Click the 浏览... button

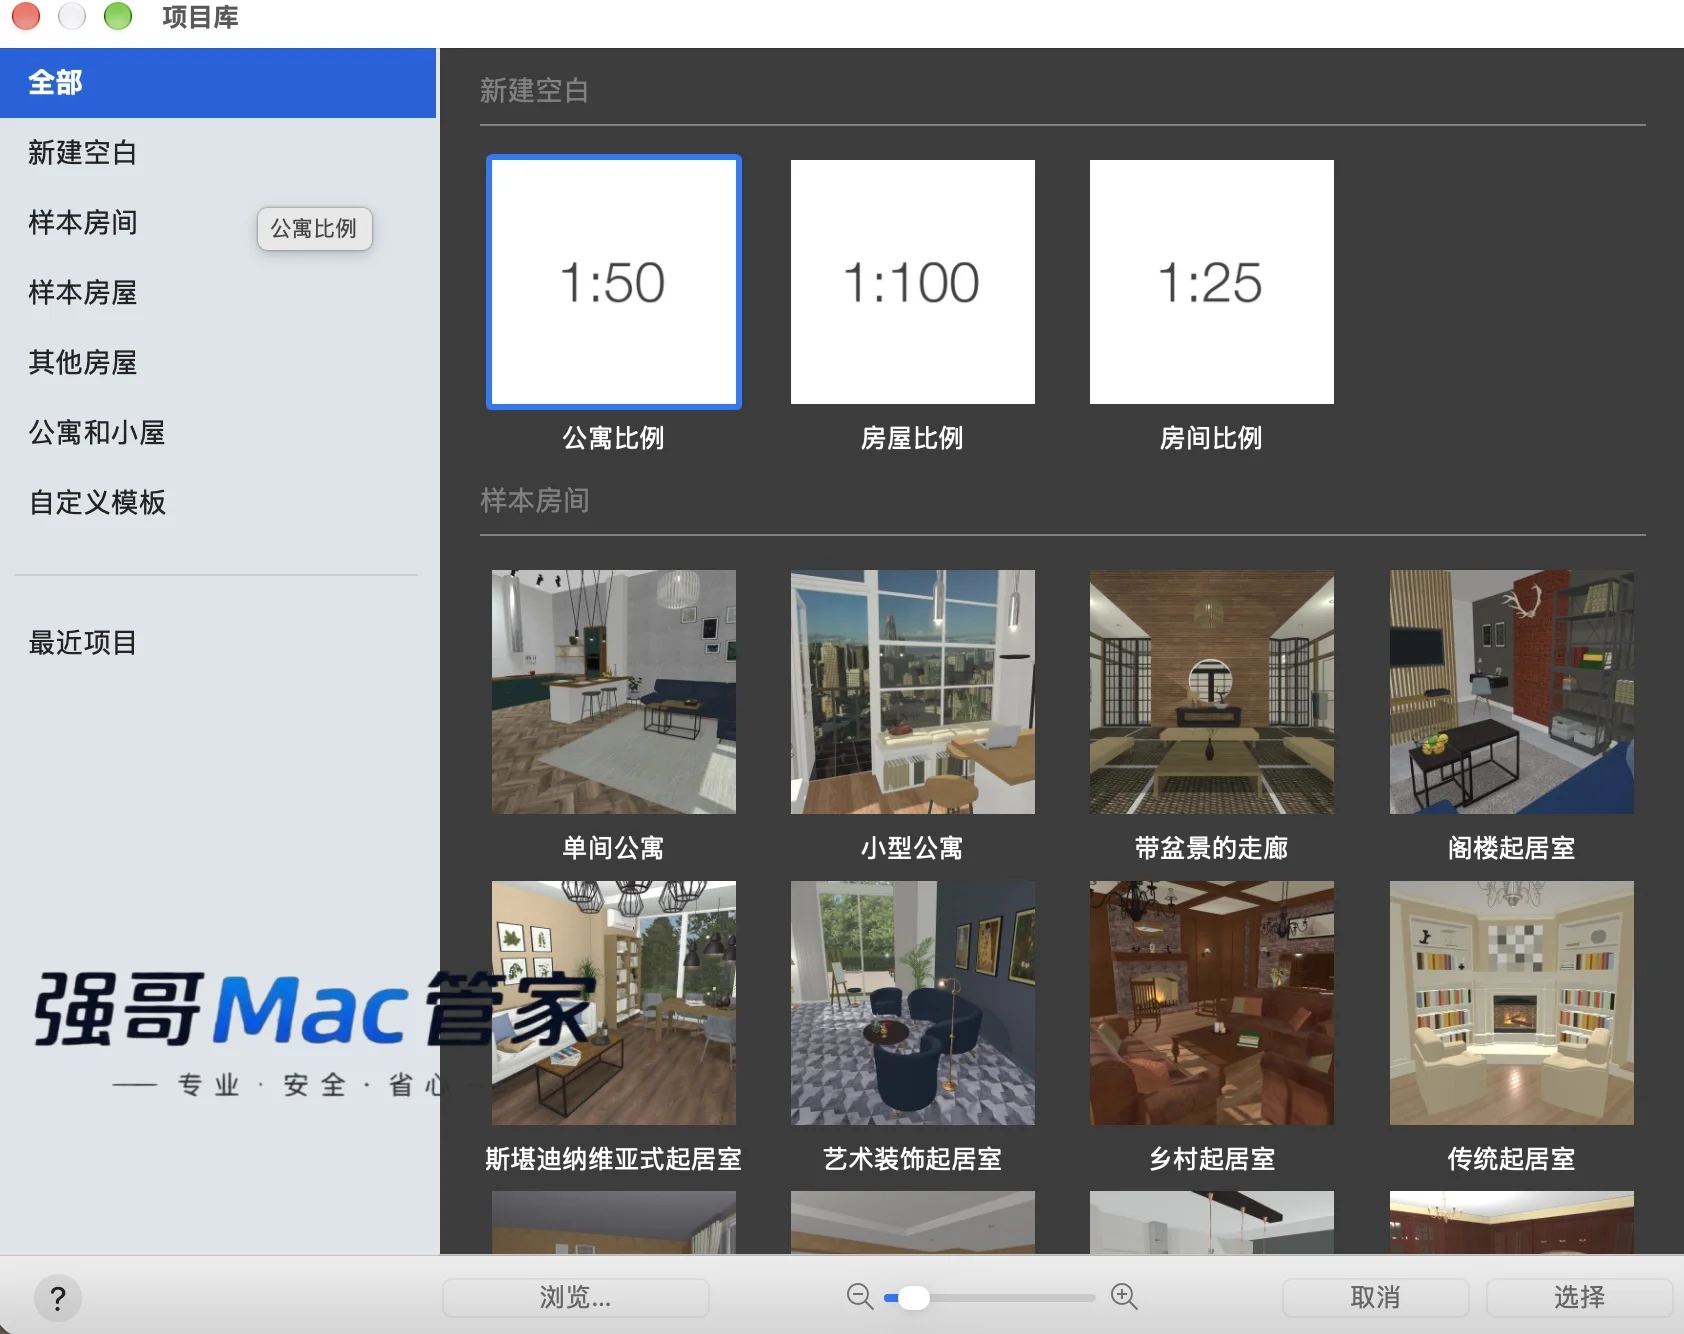576,1298
